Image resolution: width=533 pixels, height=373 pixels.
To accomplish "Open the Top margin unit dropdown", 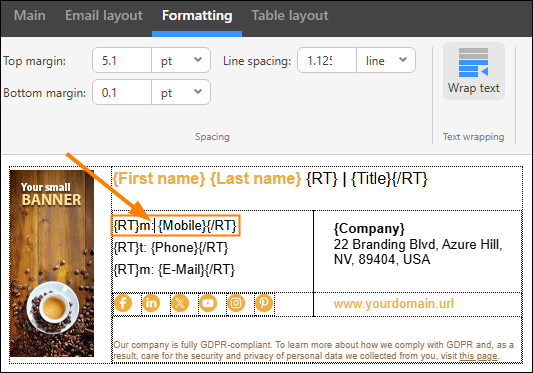I will pyautogui.click(x=181, y=61).
